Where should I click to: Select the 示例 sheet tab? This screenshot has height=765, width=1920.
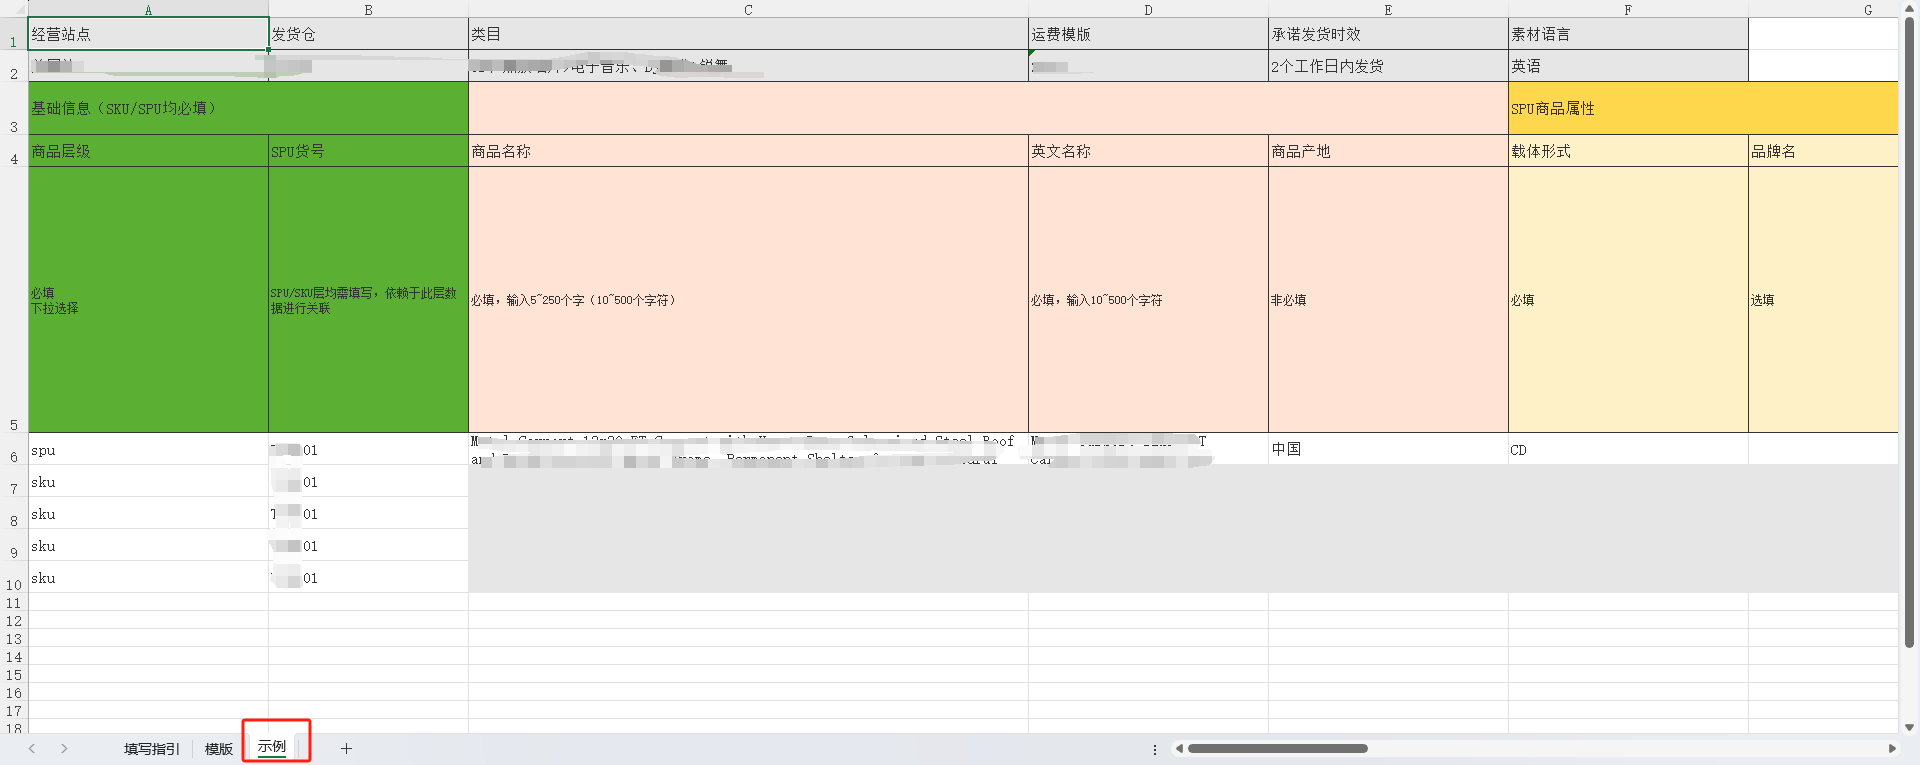(272, 747)
